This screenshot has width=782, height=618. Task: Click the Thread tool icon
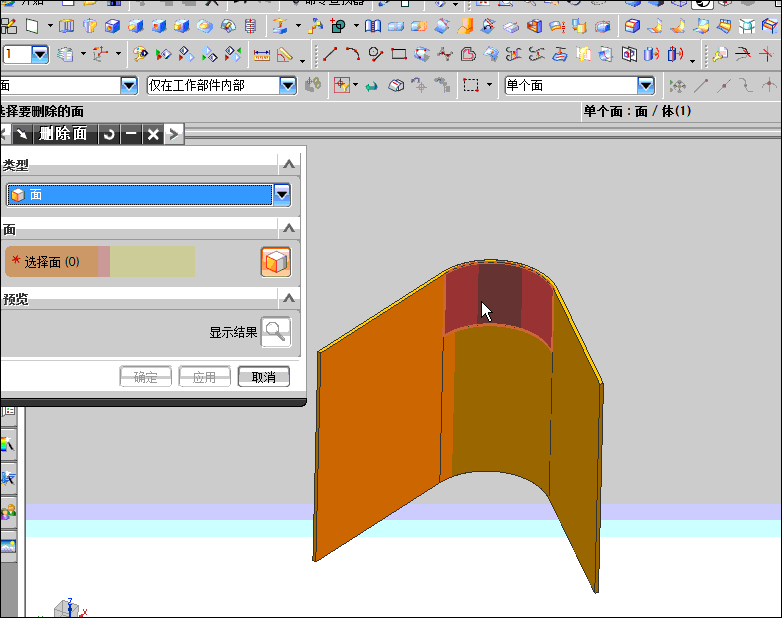pos(250,26)
